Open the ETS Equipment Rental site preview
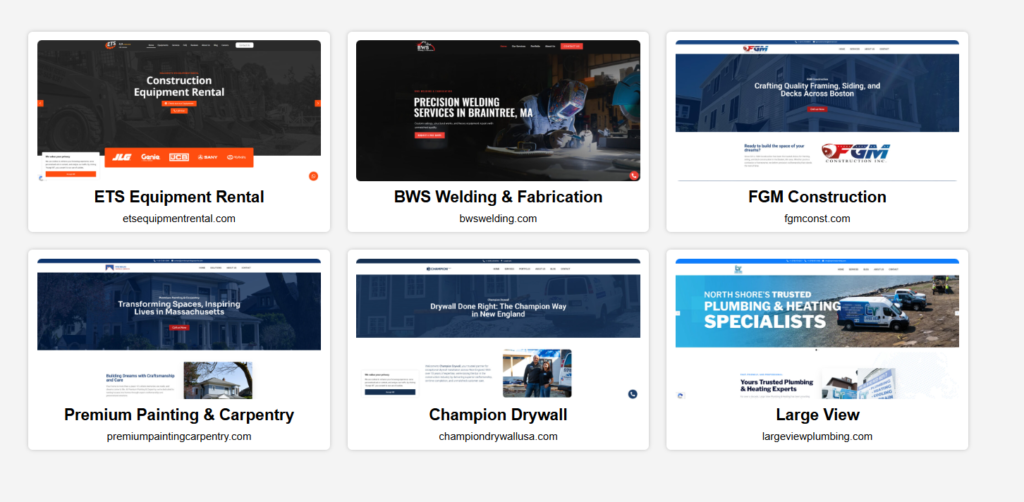The height and width of the screenshot is (502, 1024). (179, 111)
